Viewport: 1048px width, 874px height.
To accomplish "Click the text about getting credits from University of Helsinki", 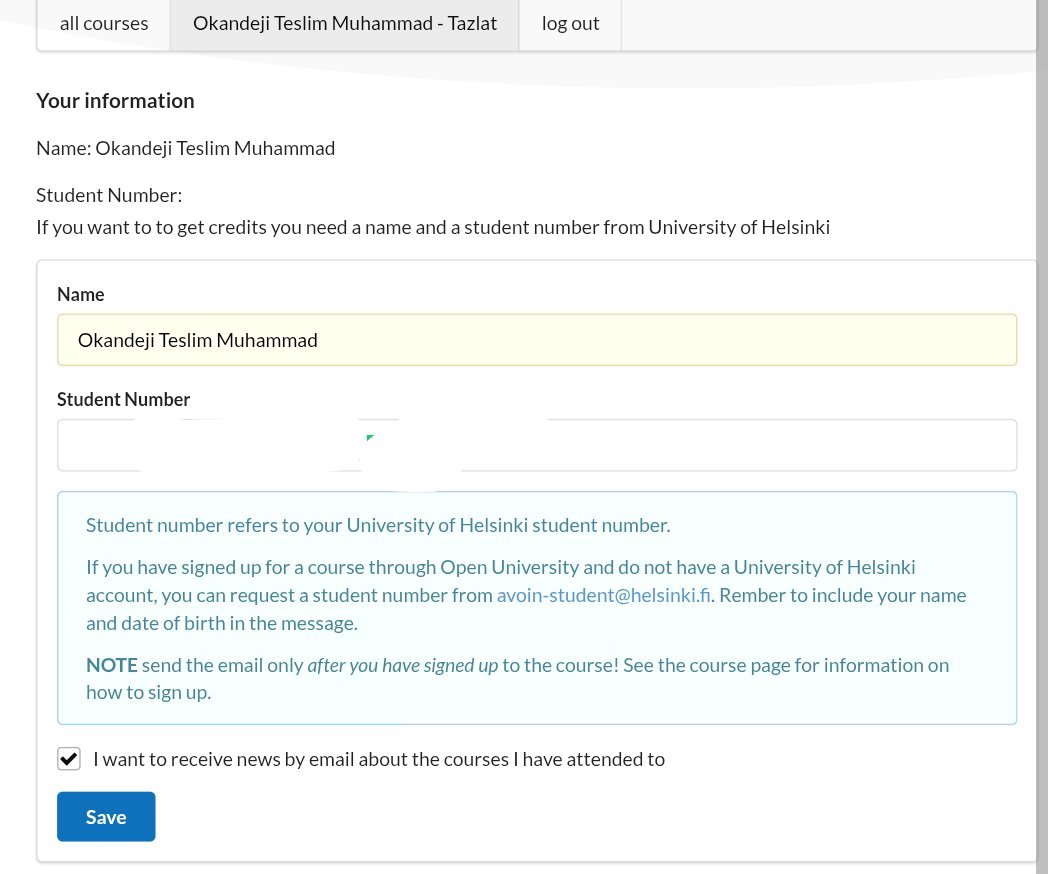I will (433, 227).
